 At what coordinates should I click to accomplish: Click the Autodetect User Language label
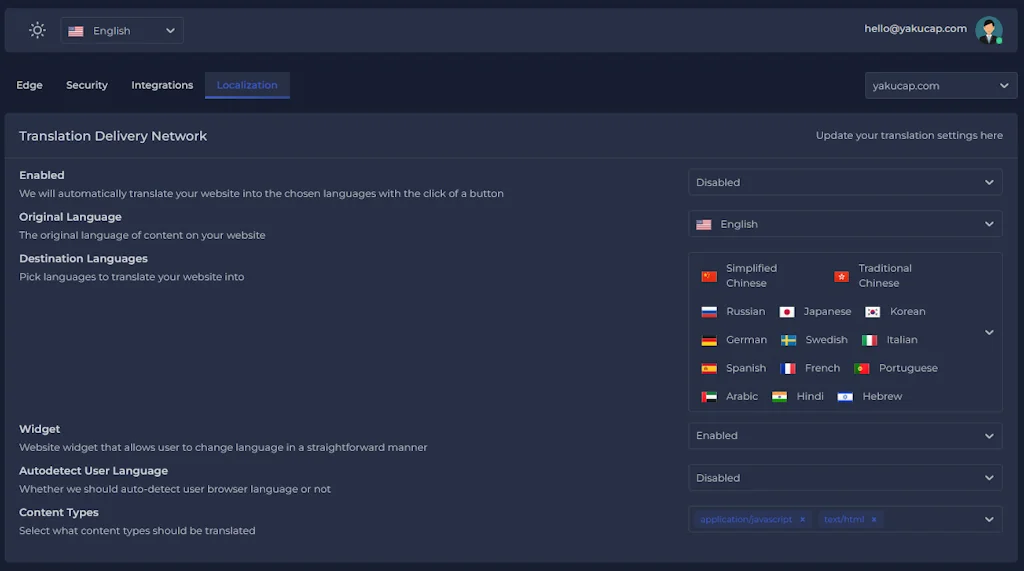point(93,470)
